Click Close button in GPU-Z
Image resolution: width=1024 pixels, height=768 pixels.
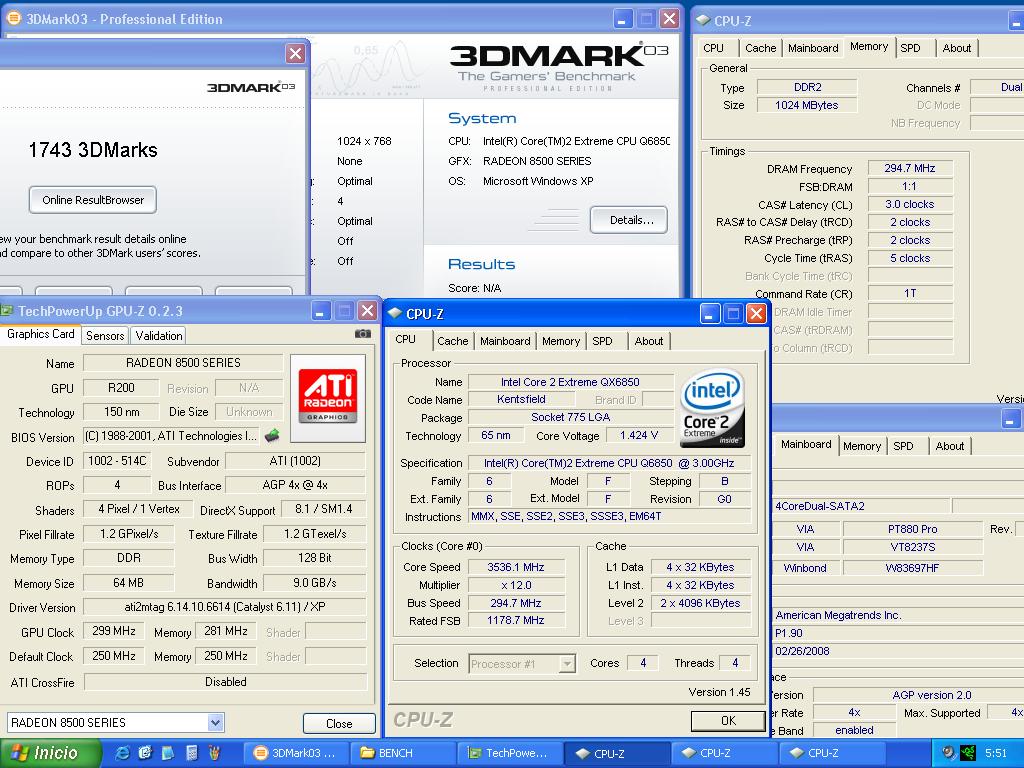(x=339, y=724)
